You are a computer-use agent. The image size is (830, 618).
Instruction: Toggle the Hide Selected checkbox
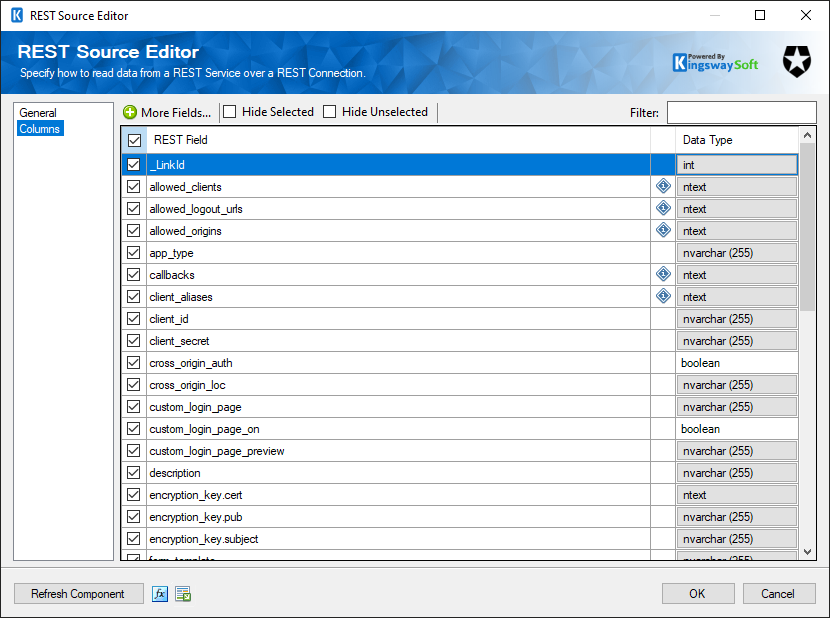[x=230, y=112]
